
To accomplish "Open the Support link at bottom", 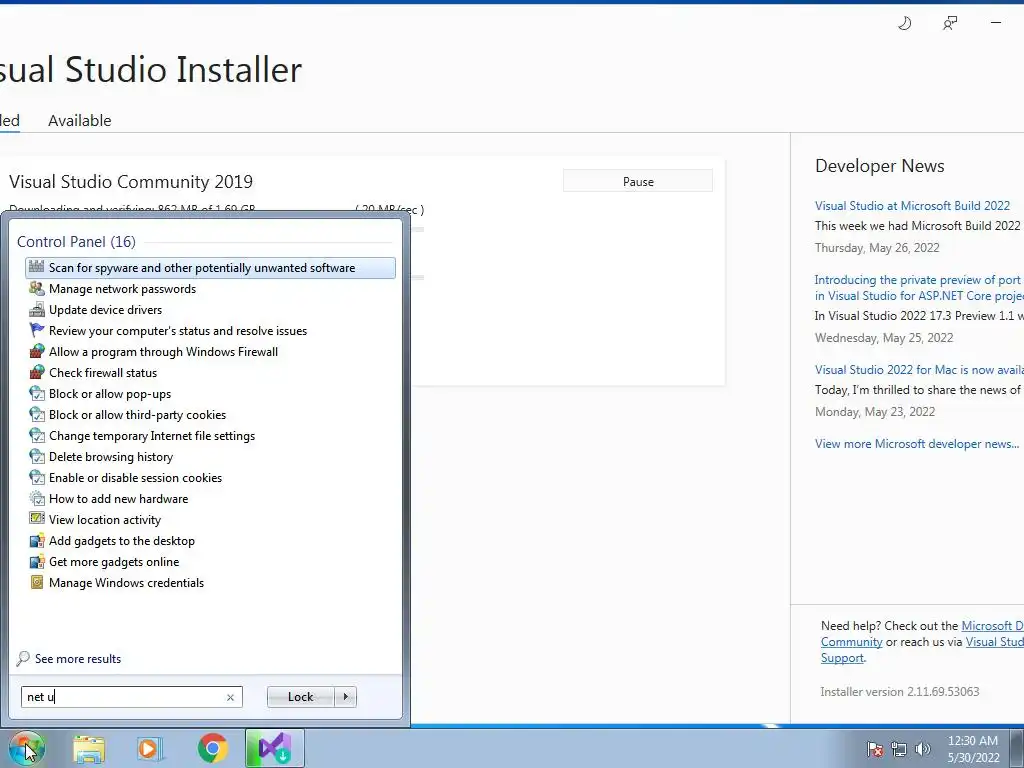I will [x=842, y=658].
